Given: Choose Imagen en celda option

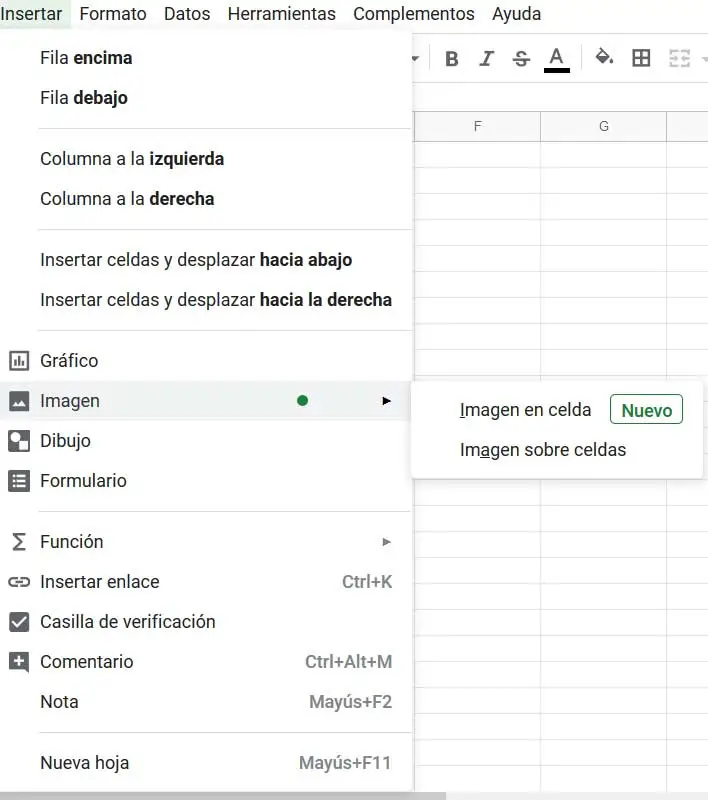Looking at the screenshot, I should [x=525, y=410].
